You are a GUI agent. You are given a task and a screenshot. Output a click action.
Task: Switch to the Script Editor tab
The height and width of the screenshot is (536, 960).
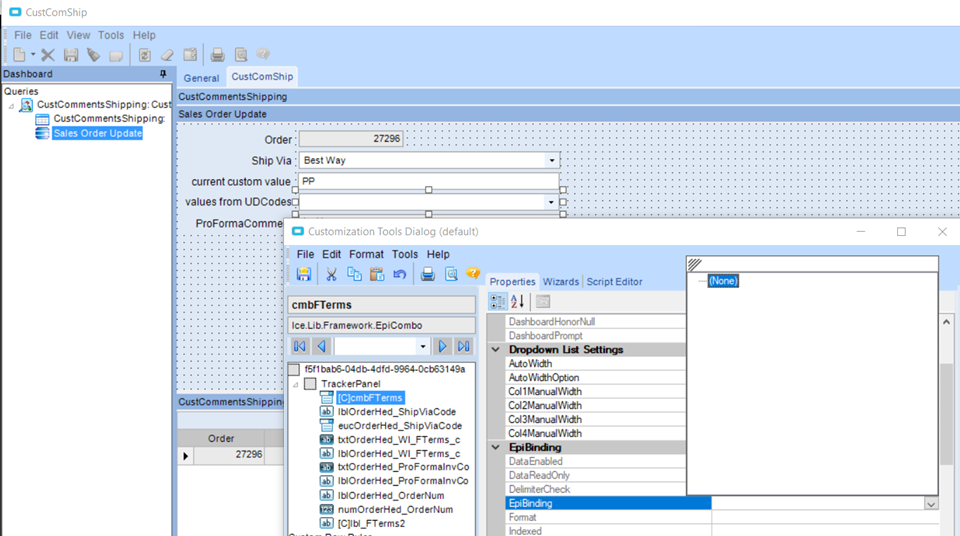coord(614,282)
